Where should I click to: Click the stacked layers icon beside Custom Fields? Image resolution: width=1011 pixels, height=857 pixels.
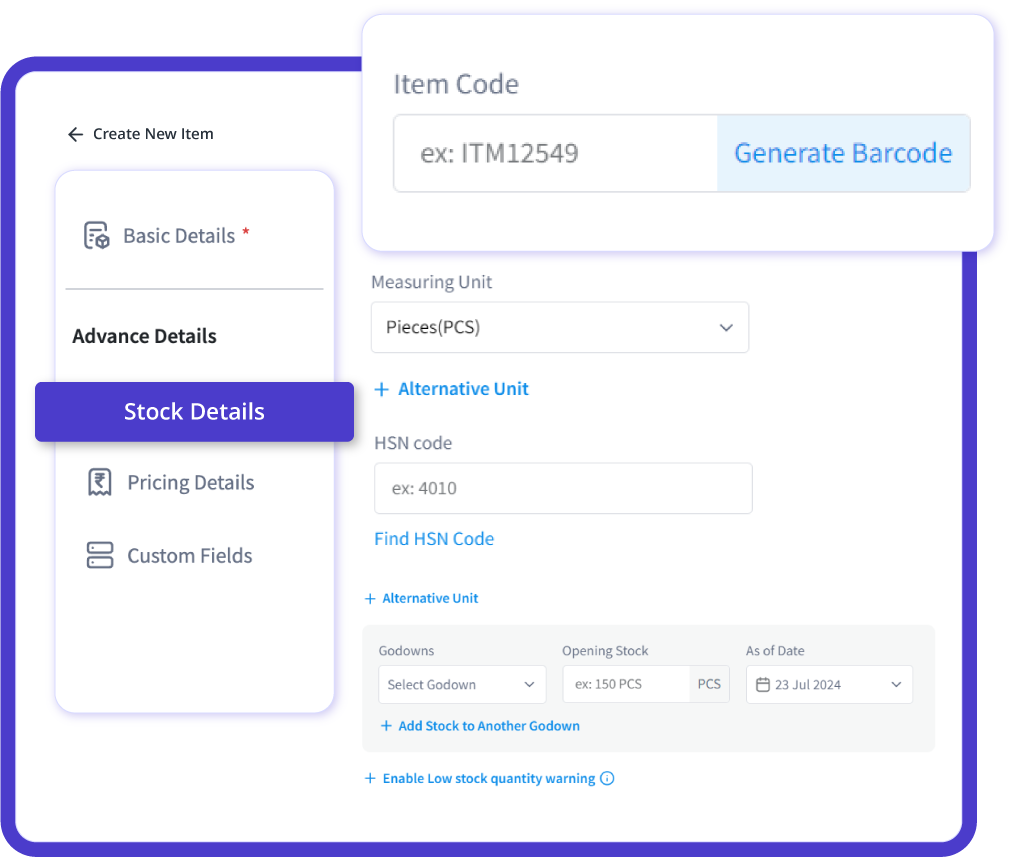click(98, 555)
